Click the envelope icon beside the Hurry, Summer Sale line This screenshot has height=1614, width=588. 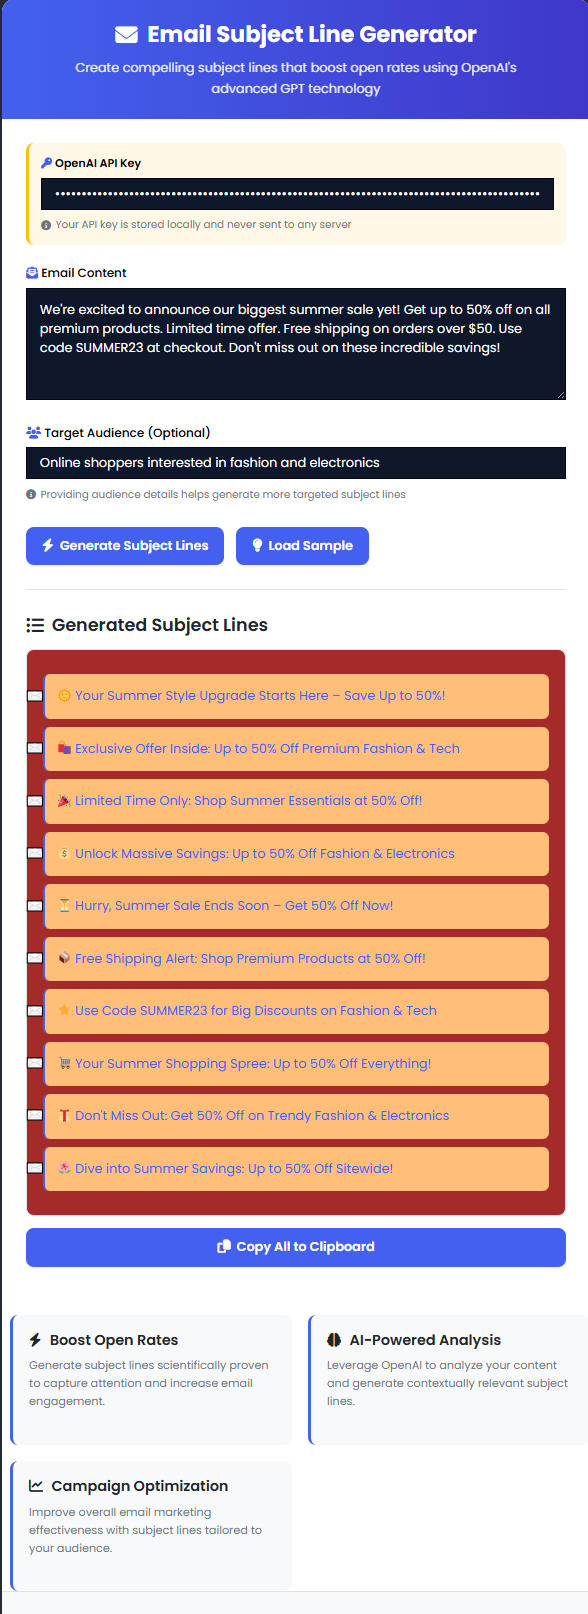coord(35,906)
